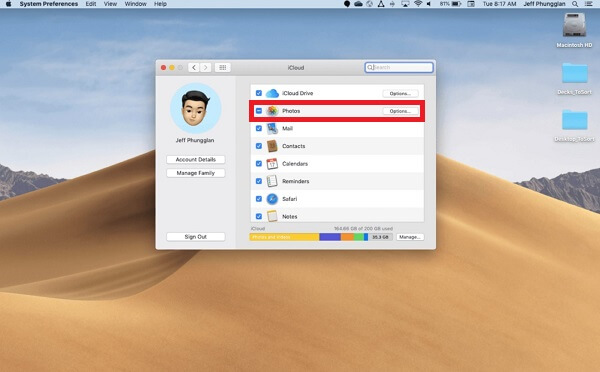Viewport: 600px width, 372px height.
Task: Uncheck the iCloud Drive checkbox
Action: point(259,93)
